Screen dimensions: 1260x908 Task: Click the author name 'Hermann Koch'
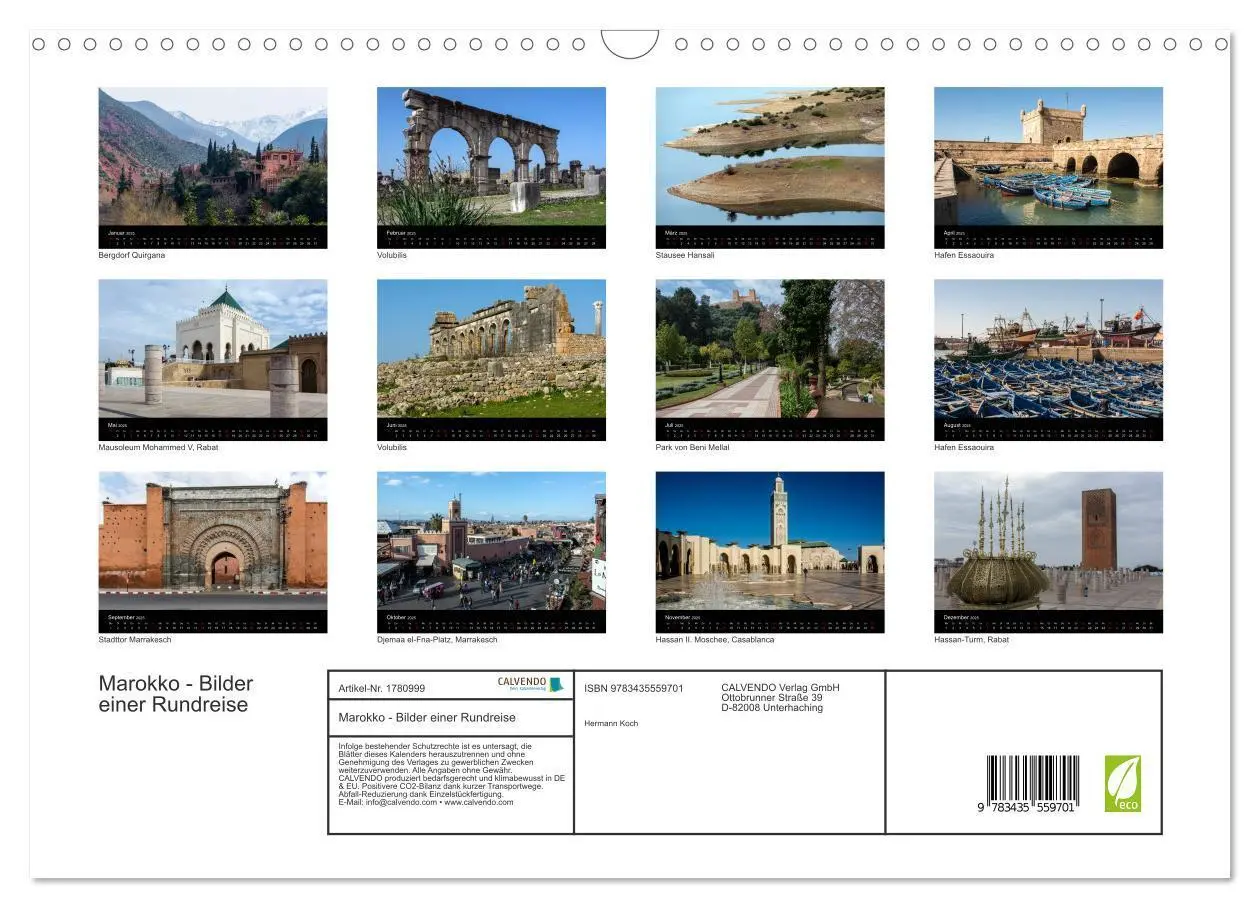(611, 723)
